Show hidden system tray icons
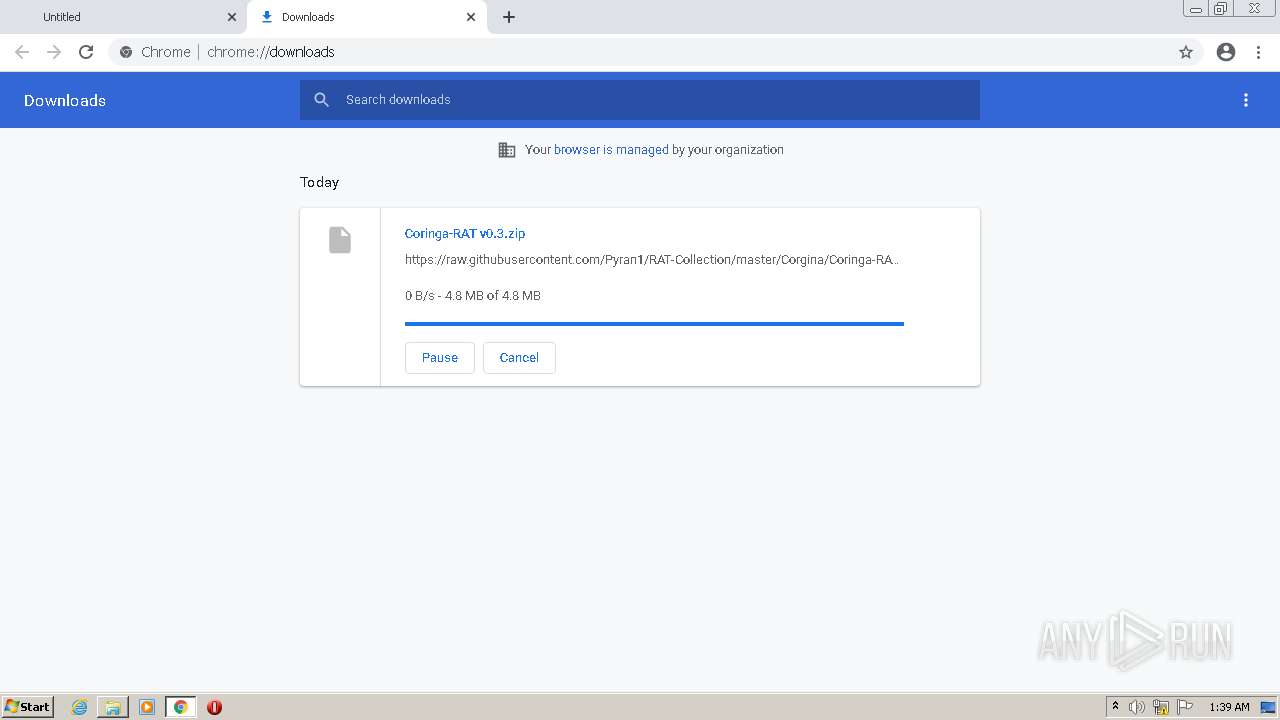Screen dimensions: 1280x720 (1116, 707)
